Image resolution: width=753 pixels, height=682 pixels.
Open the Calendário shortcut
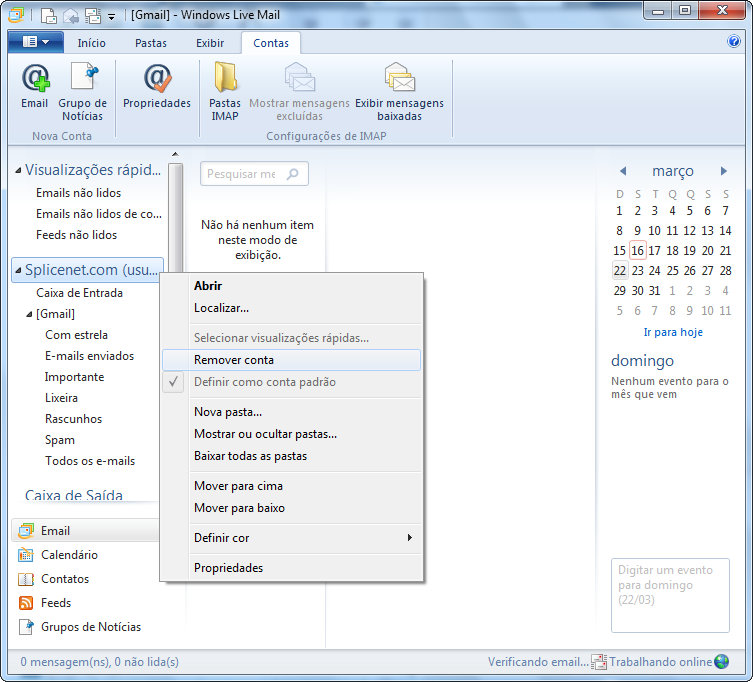(x=69, y=555)
